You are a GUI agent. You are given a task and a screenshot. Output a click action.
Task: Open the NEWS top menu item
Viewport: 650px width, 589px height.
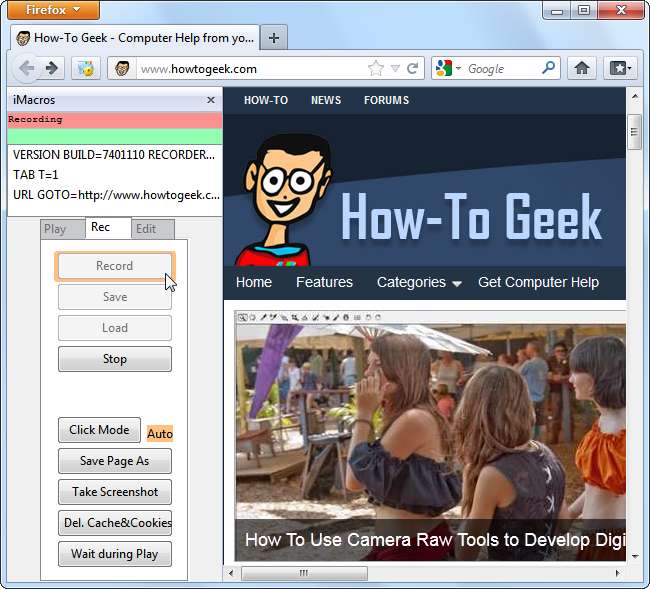(x=326, y=100)
